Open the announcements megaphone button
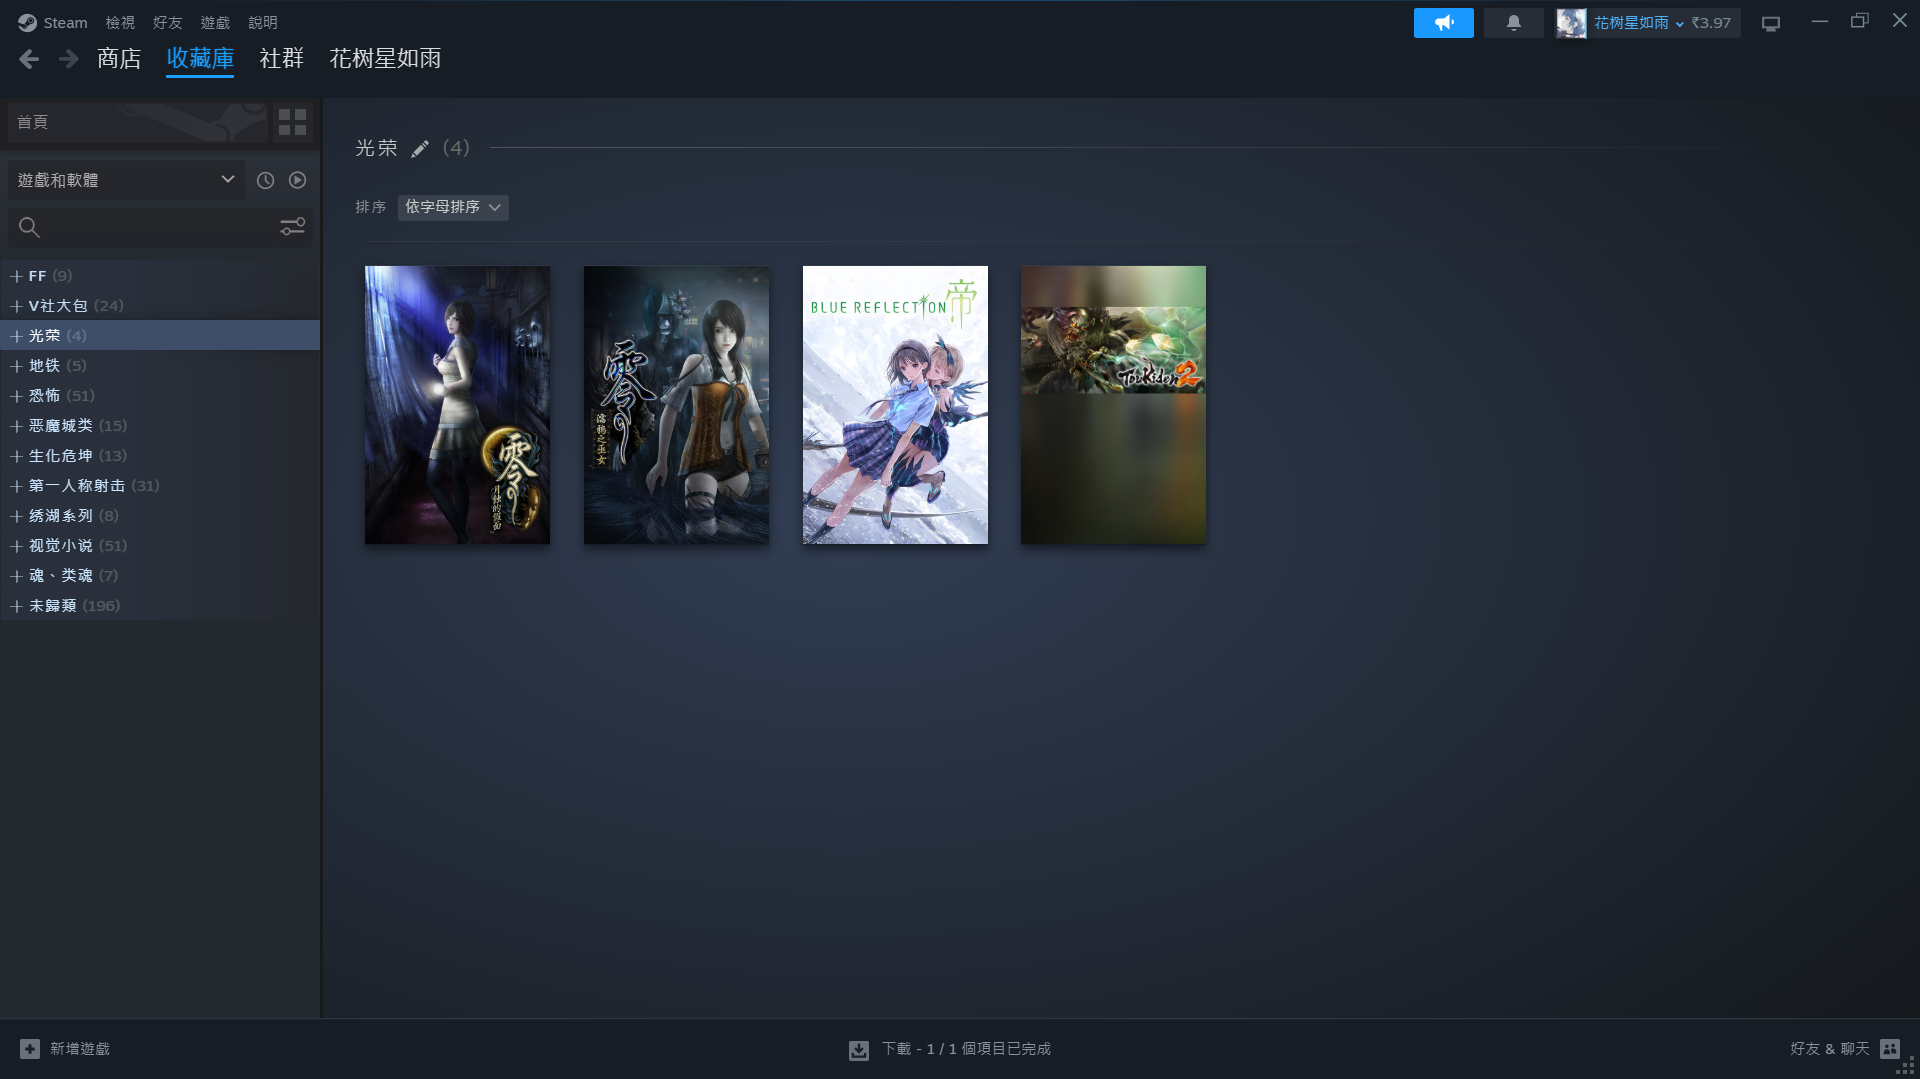 point(1443,22)
